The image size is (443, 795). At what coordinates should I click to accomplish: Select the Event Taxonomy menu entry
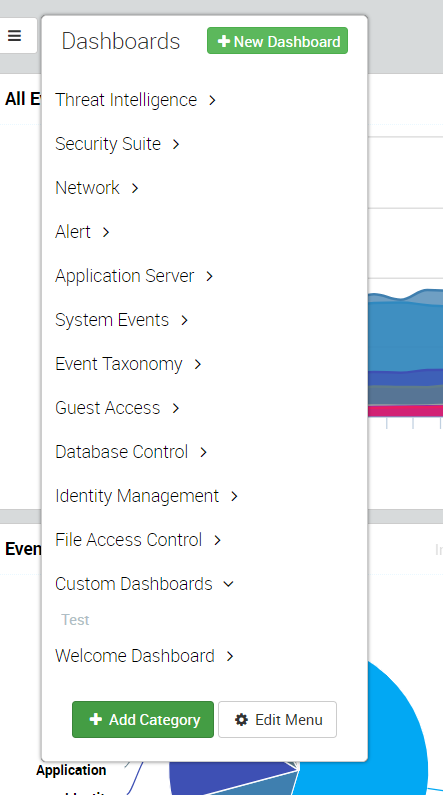(119, 364)
